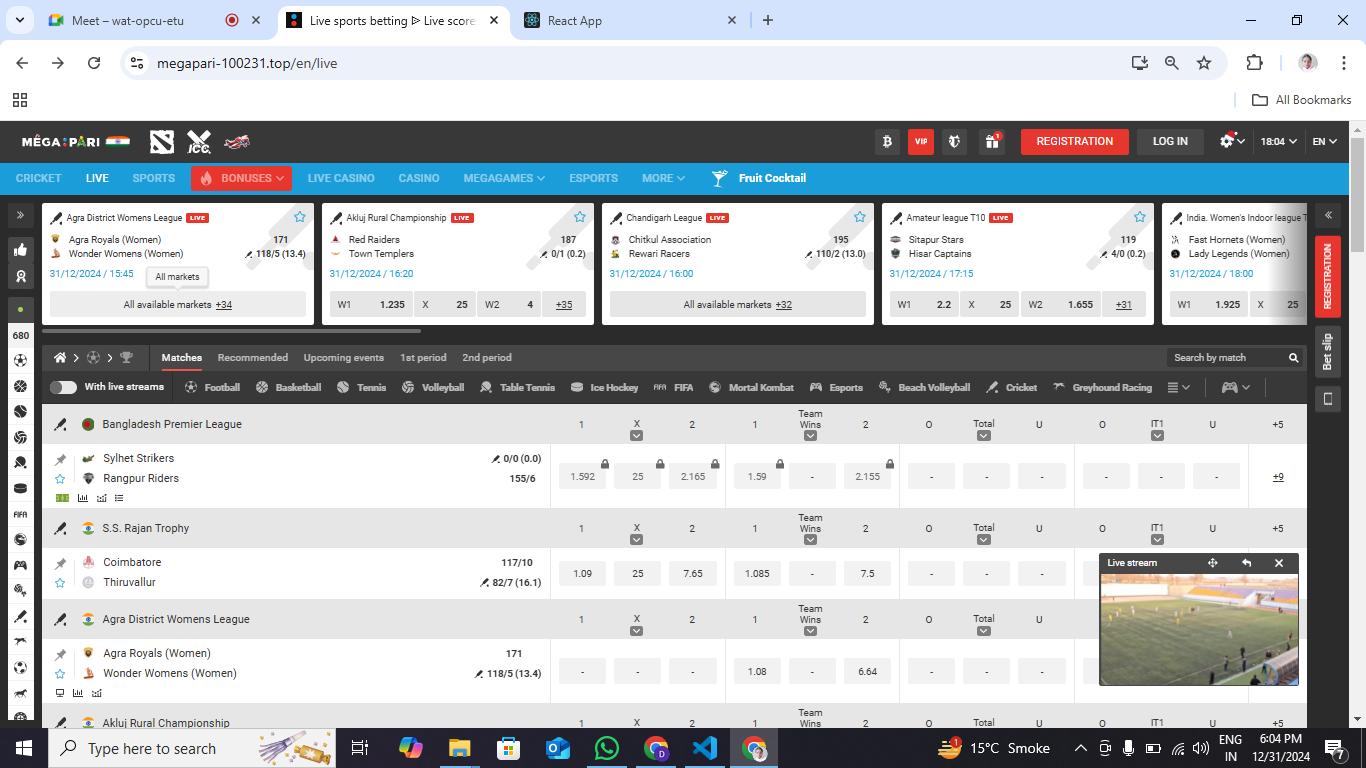Pin the Coimbatore match
1366x768 pixels.
click(x=60, y=563)
